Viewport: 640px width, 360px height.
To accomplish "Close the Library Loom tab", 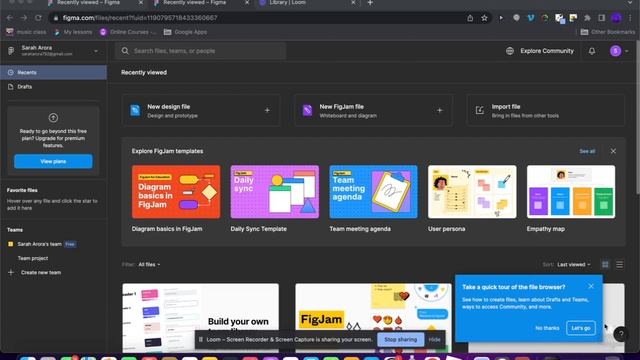I will pyautogui.click(x=353, y=3).
